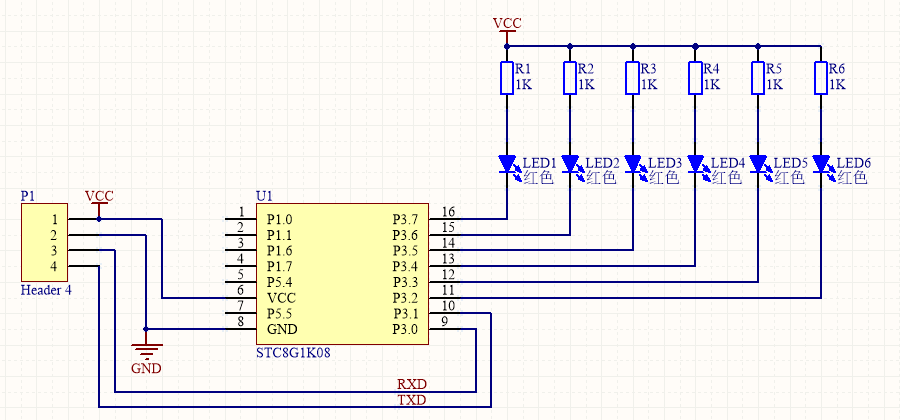Click pin label P3.0 on U1
The image size is (900, 420).
click(405, 330)
